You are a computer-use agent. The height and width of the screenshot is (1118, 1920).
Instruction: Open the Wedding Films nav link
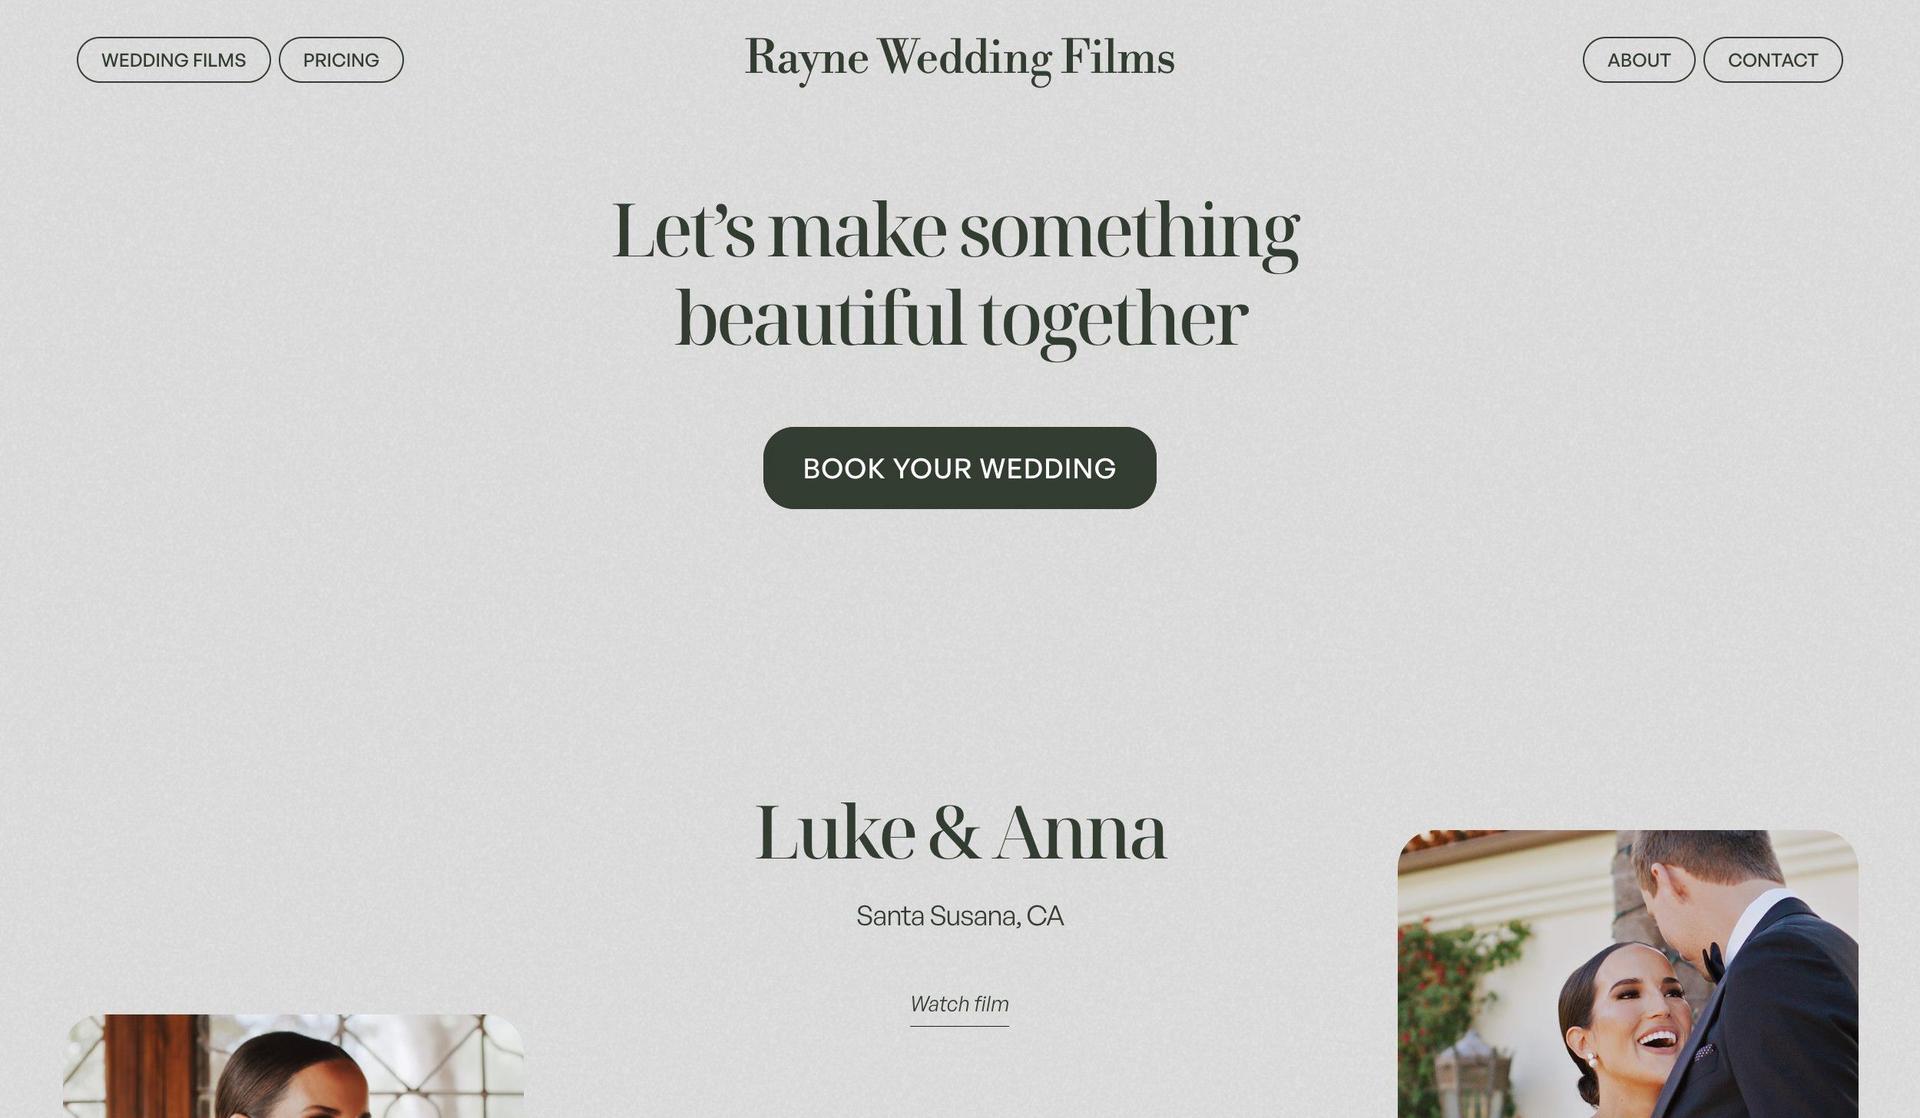pyautogui.click(x=174, y=60)
